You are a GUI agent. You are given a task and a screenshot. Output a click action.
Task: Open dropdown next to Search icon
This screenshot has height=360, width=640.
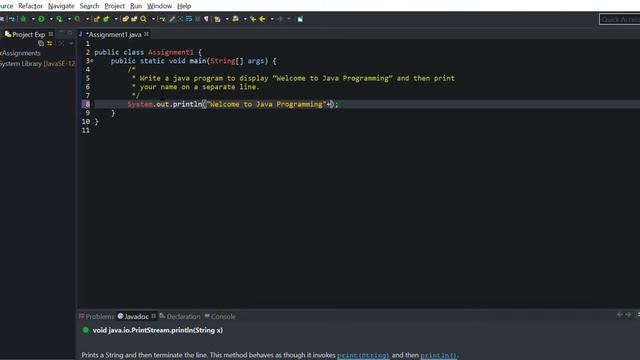tap(153, 19)
